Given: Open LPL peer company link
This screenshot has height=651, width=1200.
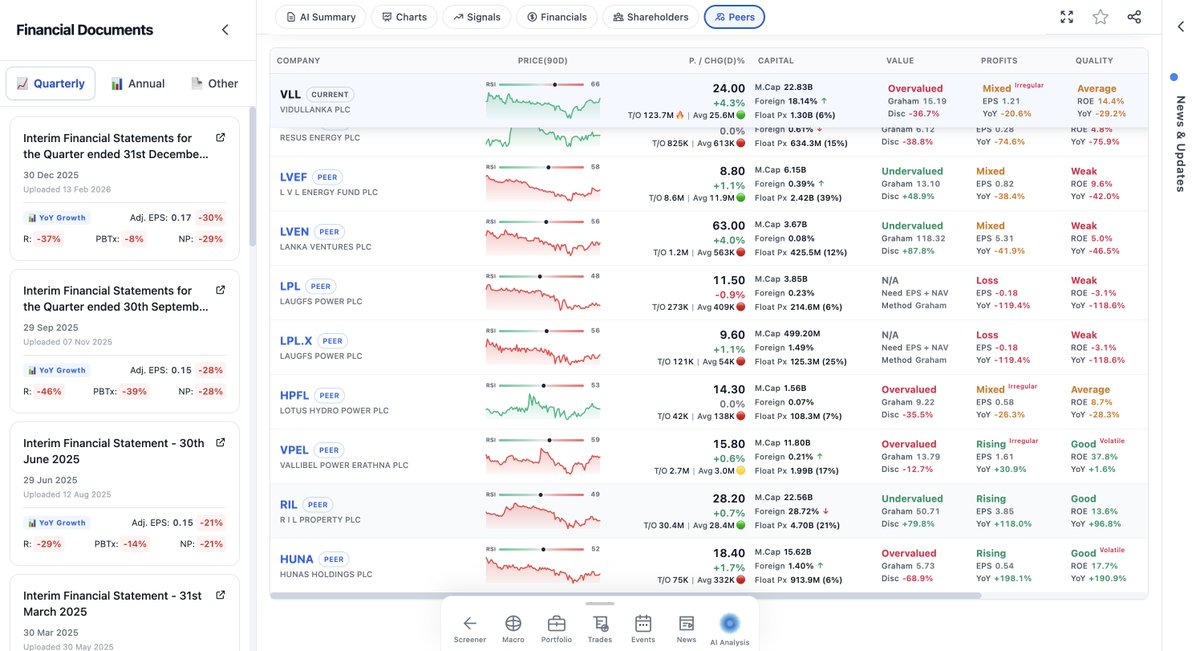Looking at the screenshot, I should [x=290, y=286].
